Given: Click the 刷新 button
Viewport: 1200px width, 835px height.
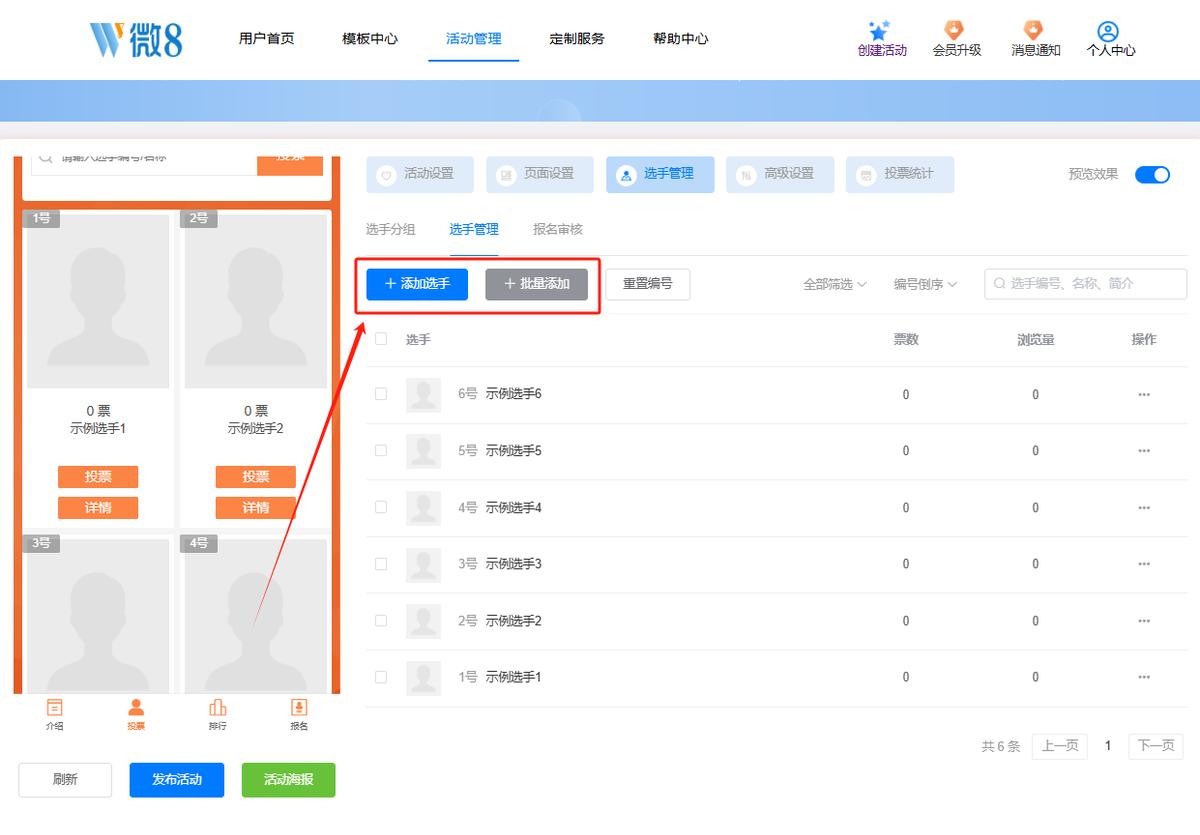Looking at the screenshot, I should click(x=65, y=780).
